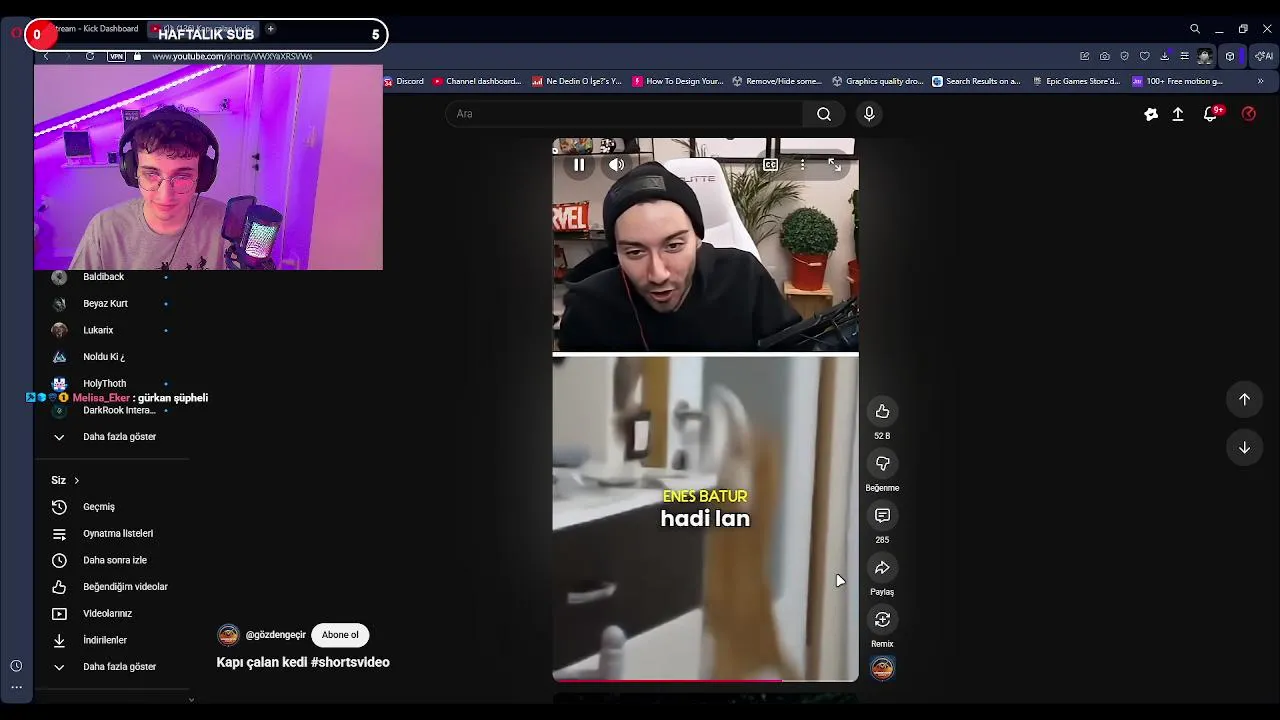The image size is (1280, 720).
Task: Open the @gözdengeçir channel link
Action: (275, 635)
